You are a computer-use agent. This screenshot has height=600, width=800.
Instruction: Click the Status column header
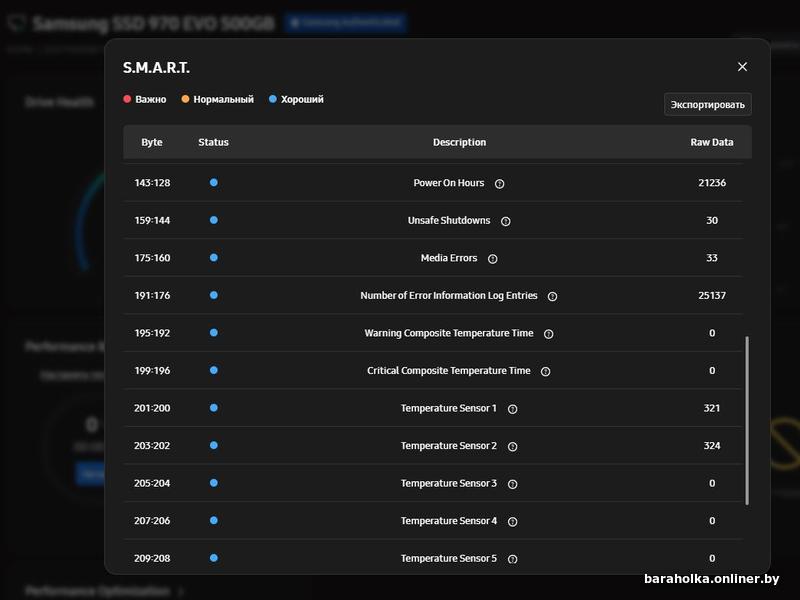point(213,142)
